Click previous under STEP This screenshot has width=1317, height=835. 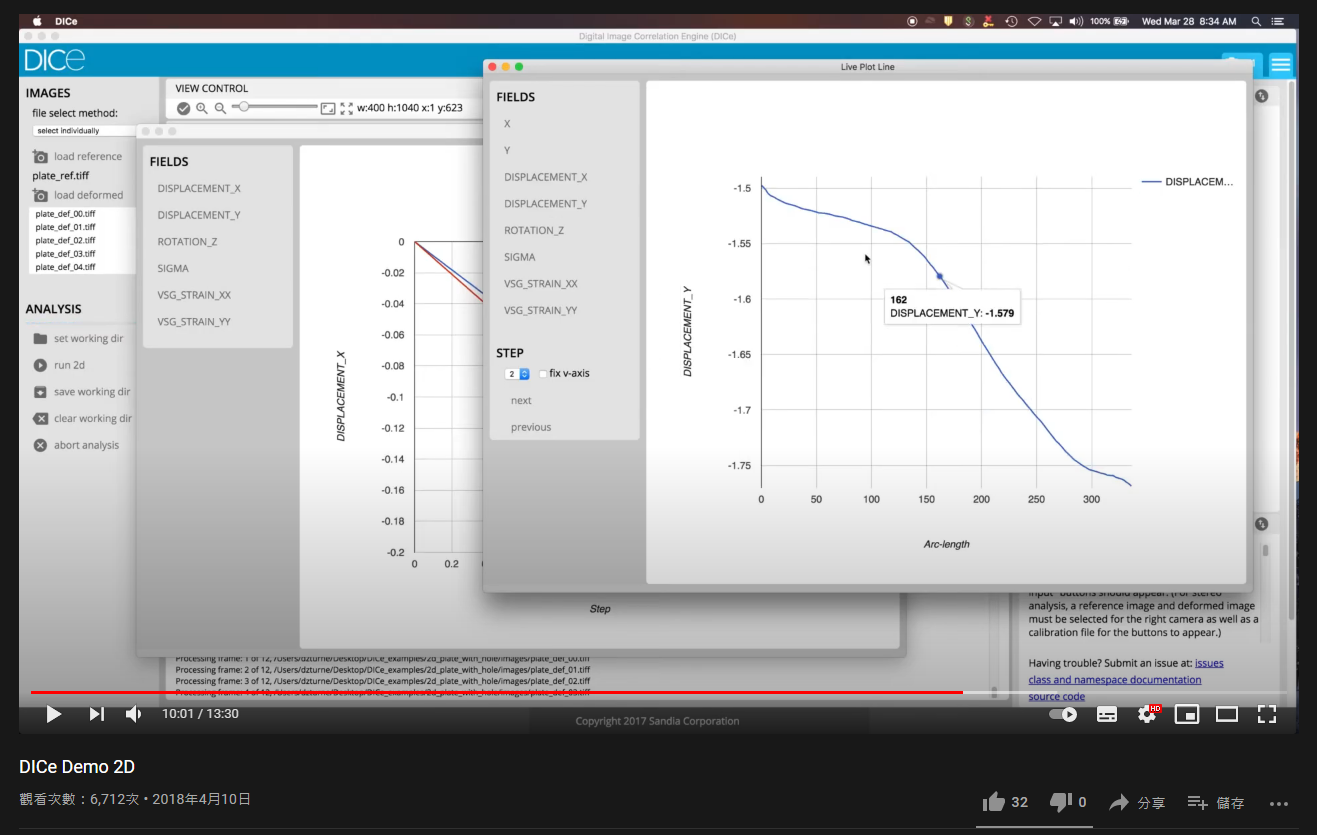click(531, 427)
